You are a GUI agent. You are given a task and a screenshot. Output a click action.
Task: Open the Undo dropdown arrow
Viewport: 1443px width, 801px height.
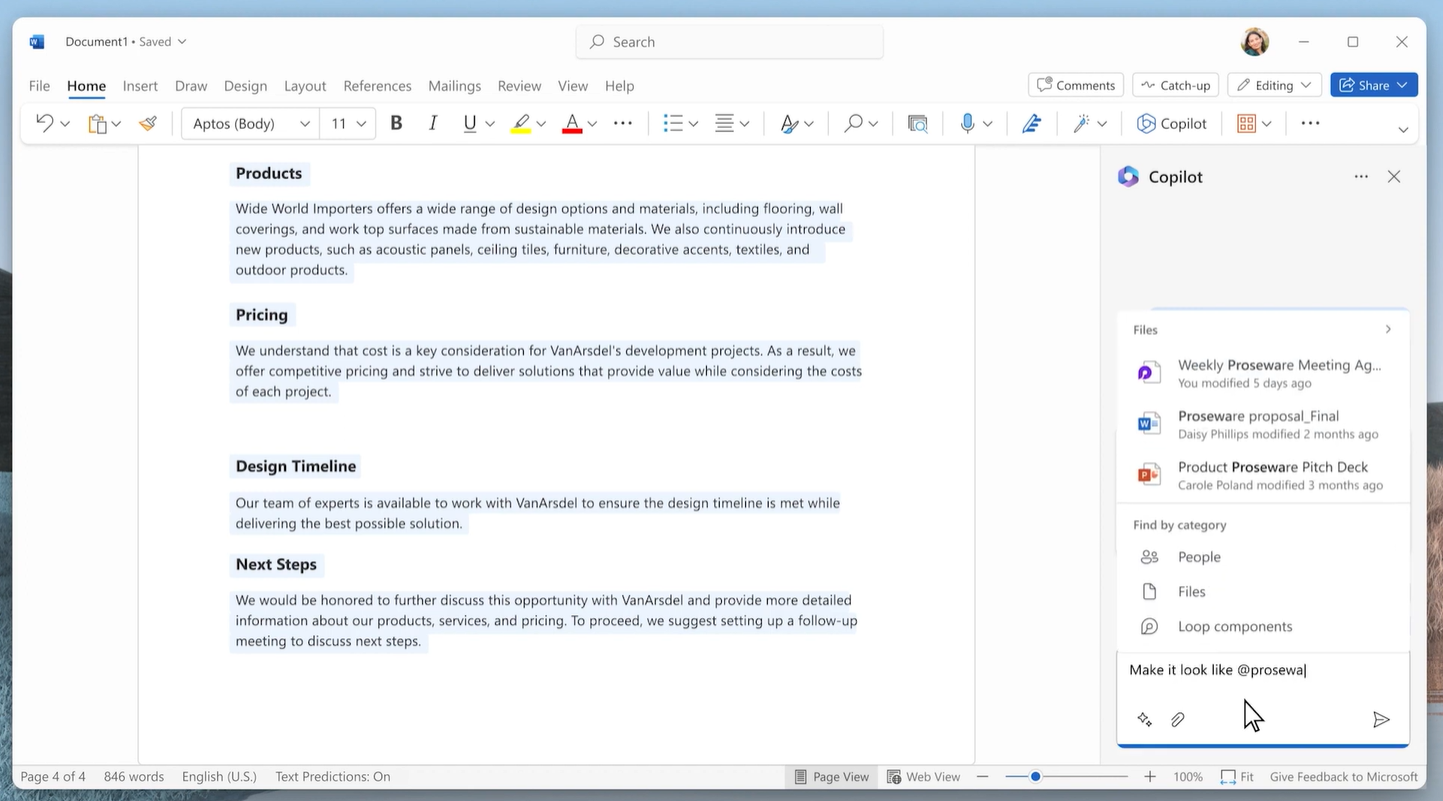coord(65,124)
